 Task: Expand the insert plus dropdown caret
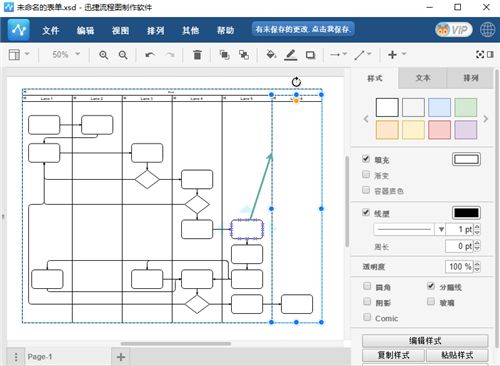click(404, 54)
